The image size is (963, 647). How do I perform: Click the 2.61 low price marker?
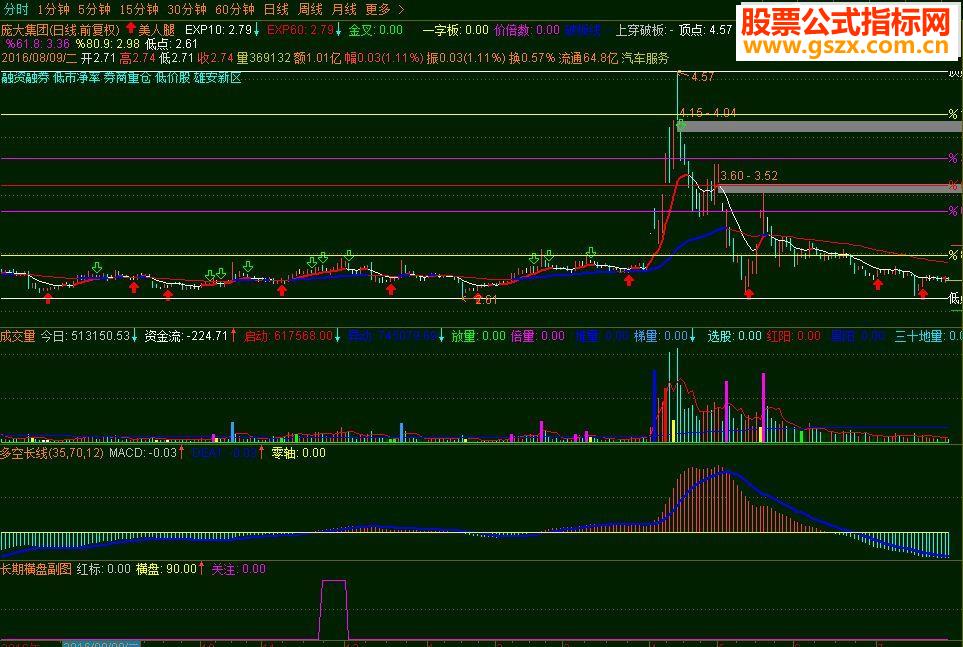(486, 300)
